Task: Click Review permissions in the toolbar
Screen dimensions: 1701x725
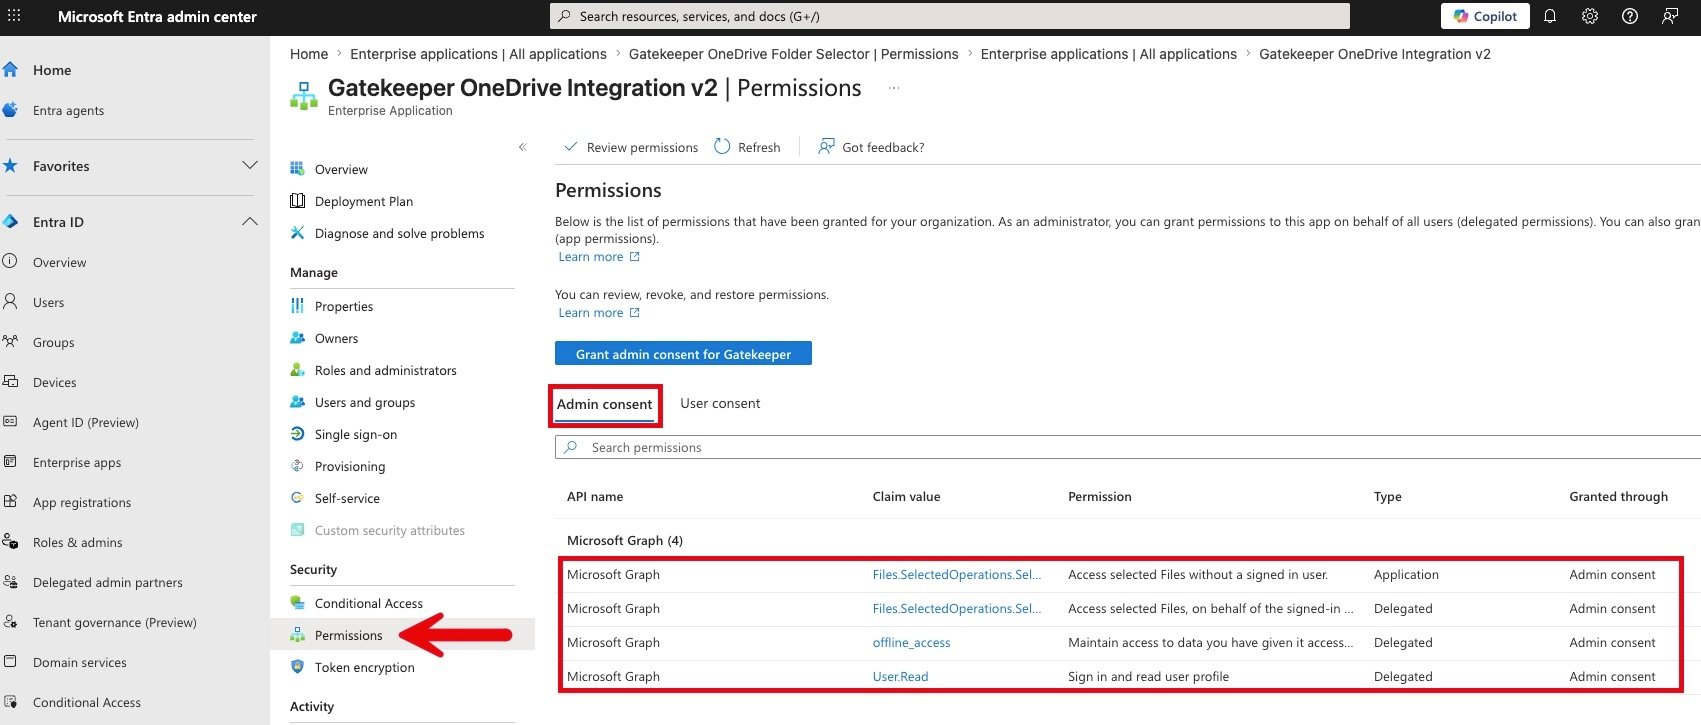Action: [631, 147]
